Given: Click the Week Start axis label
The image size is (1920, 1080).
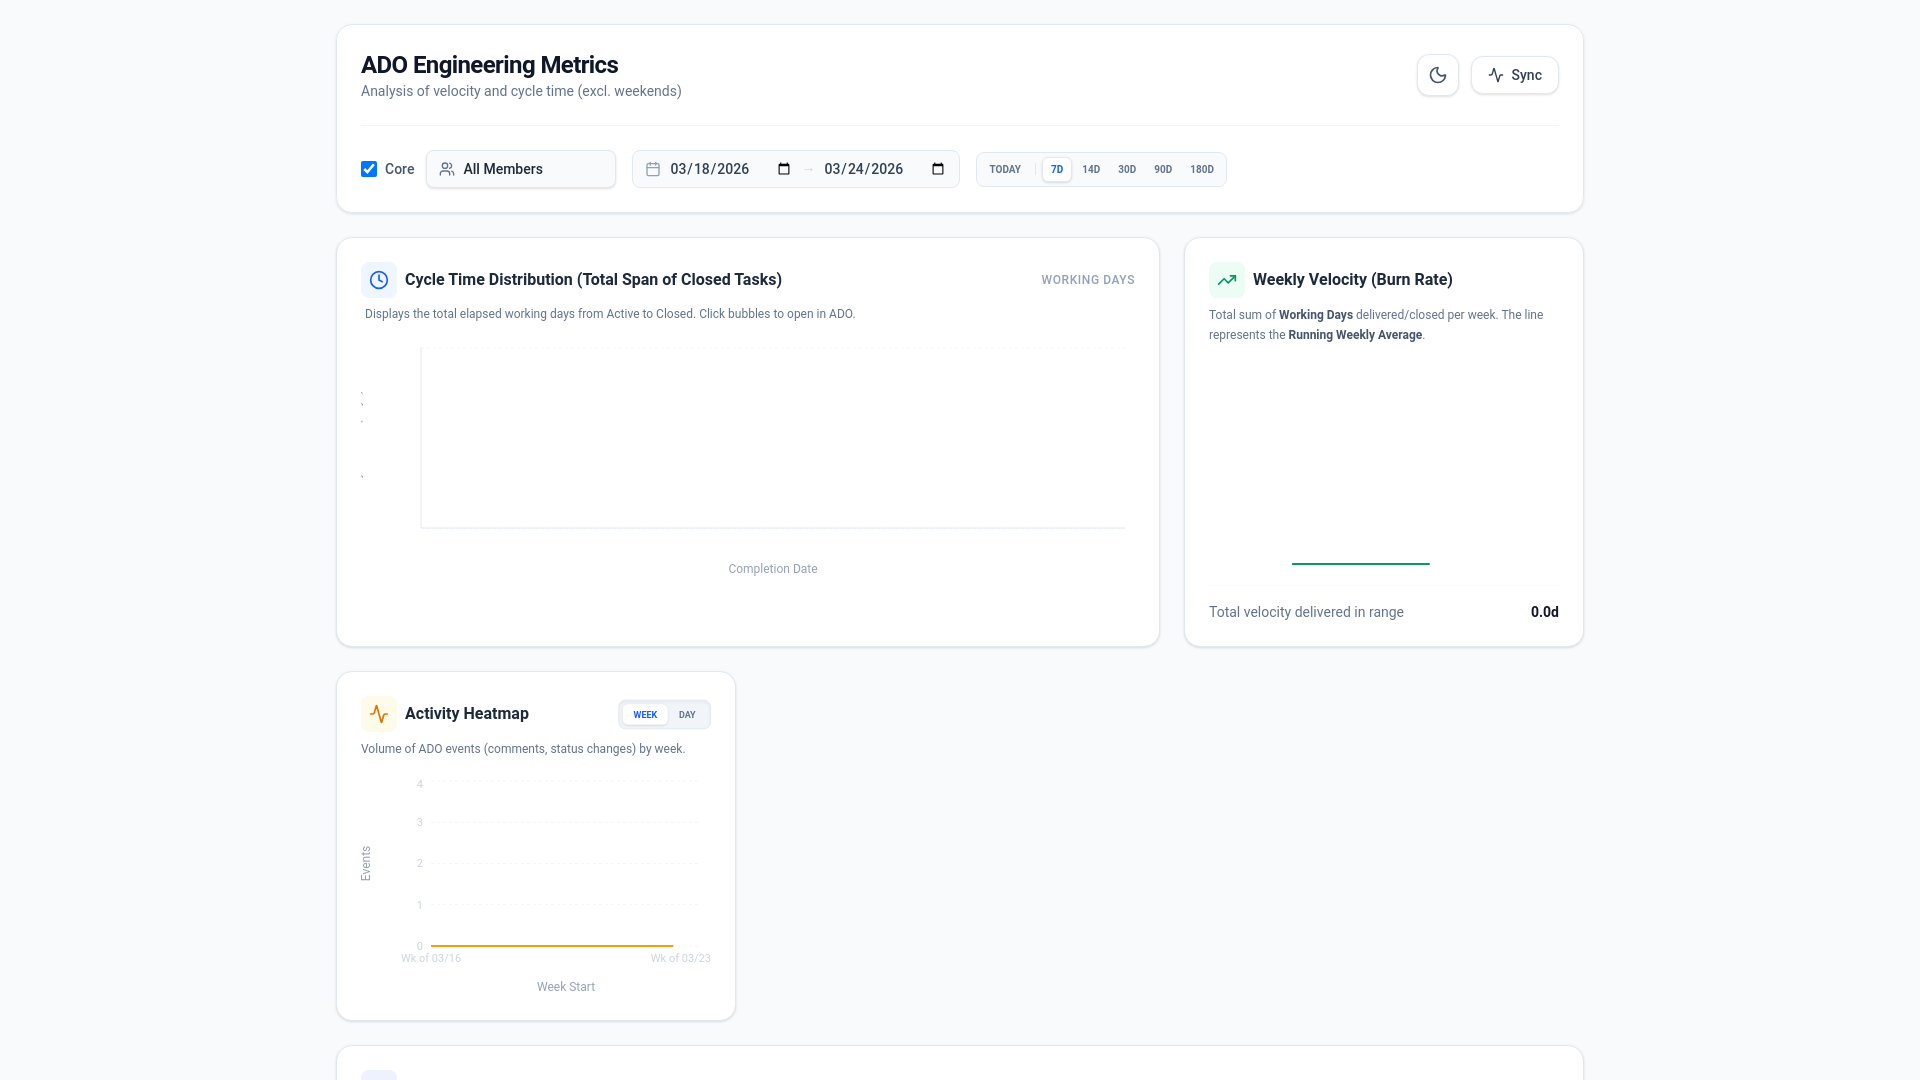Looking at the screenshot, I should click(566, 987).
